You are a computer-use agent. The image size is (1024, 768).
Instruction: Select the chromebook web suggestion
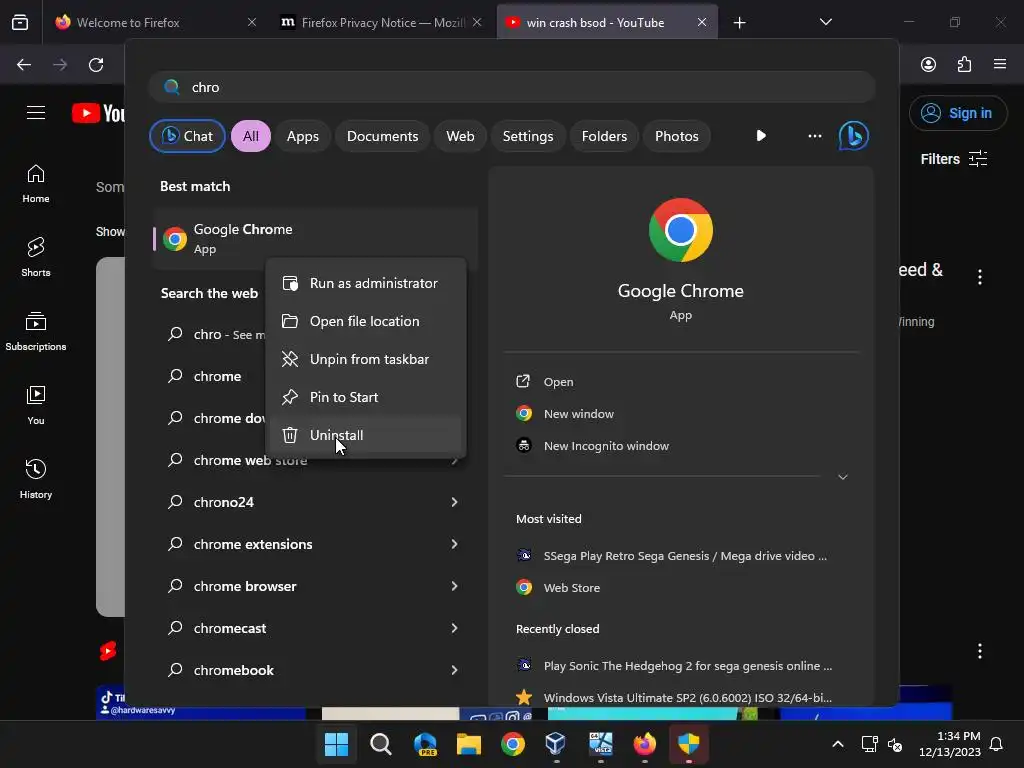coord(234,670)
